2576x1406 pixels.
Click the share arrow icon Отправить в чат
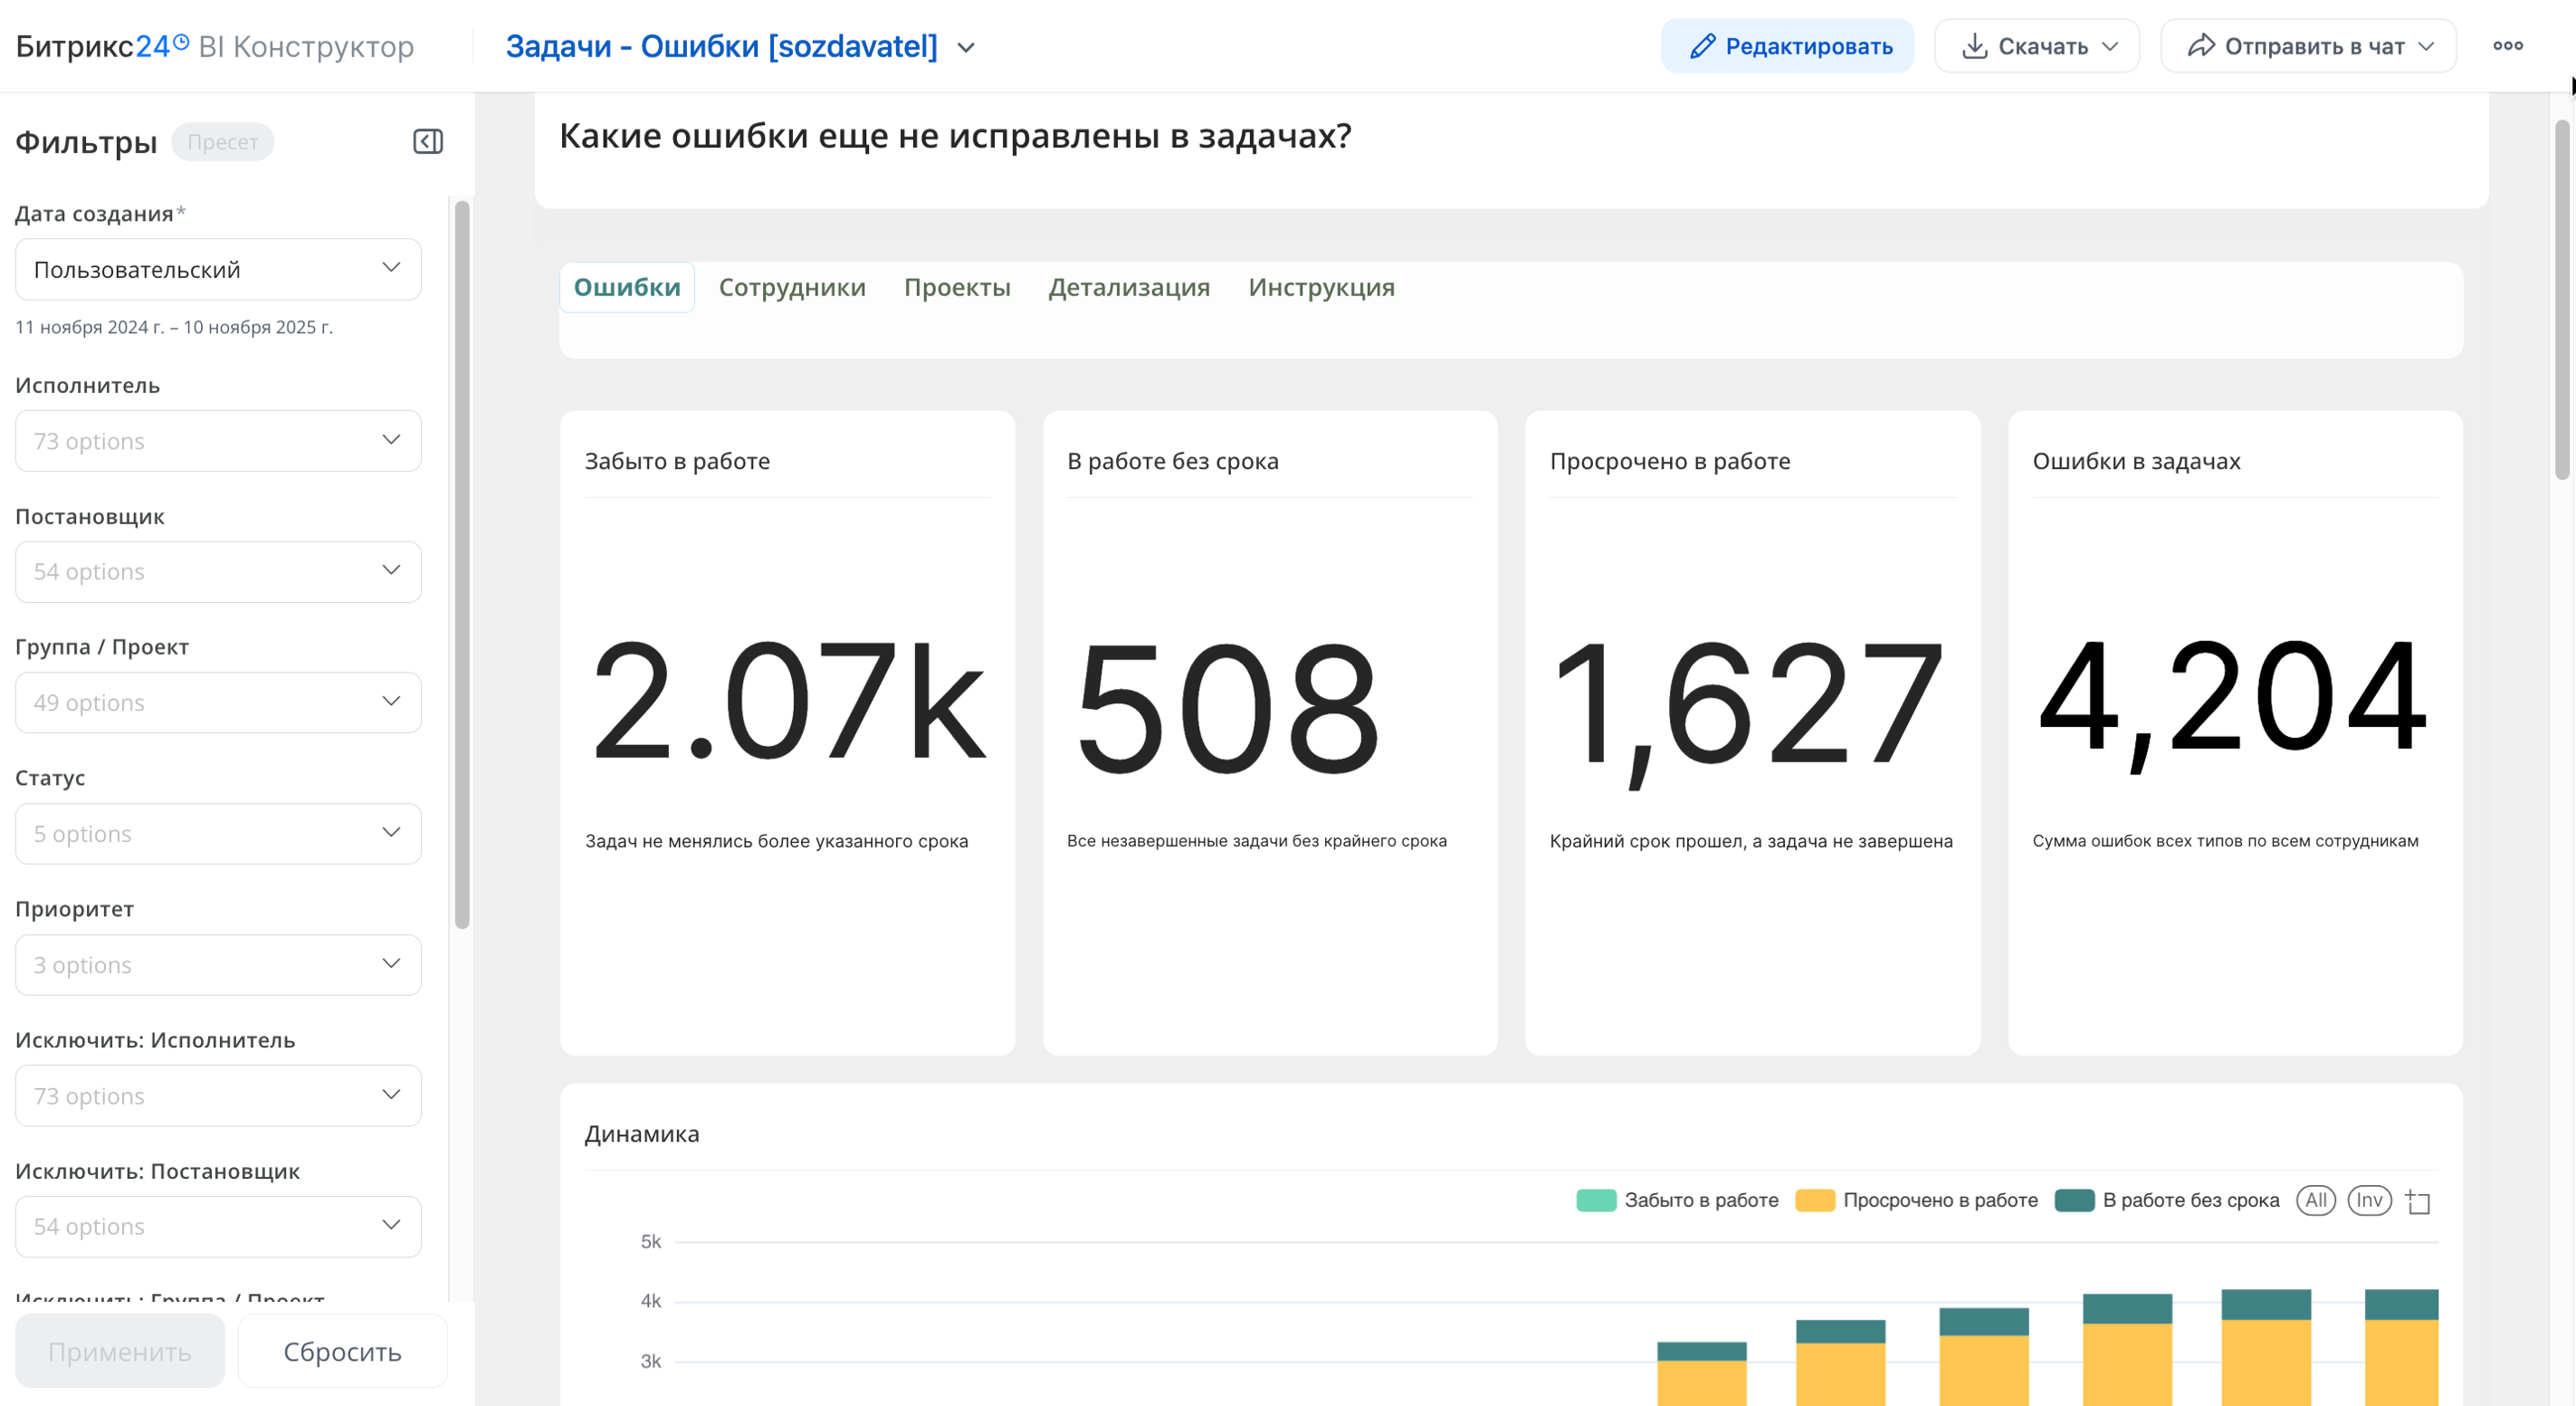click(2200, 46)
